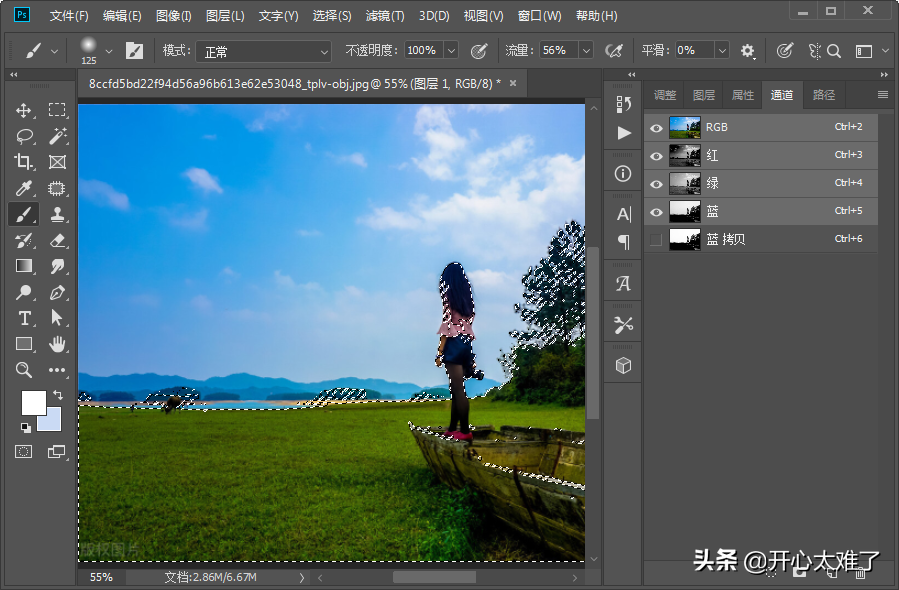Image resolution: width=899 pixels, height=590 pixels.
Task: Hide the 绿 channel
Action: [656, 184]
